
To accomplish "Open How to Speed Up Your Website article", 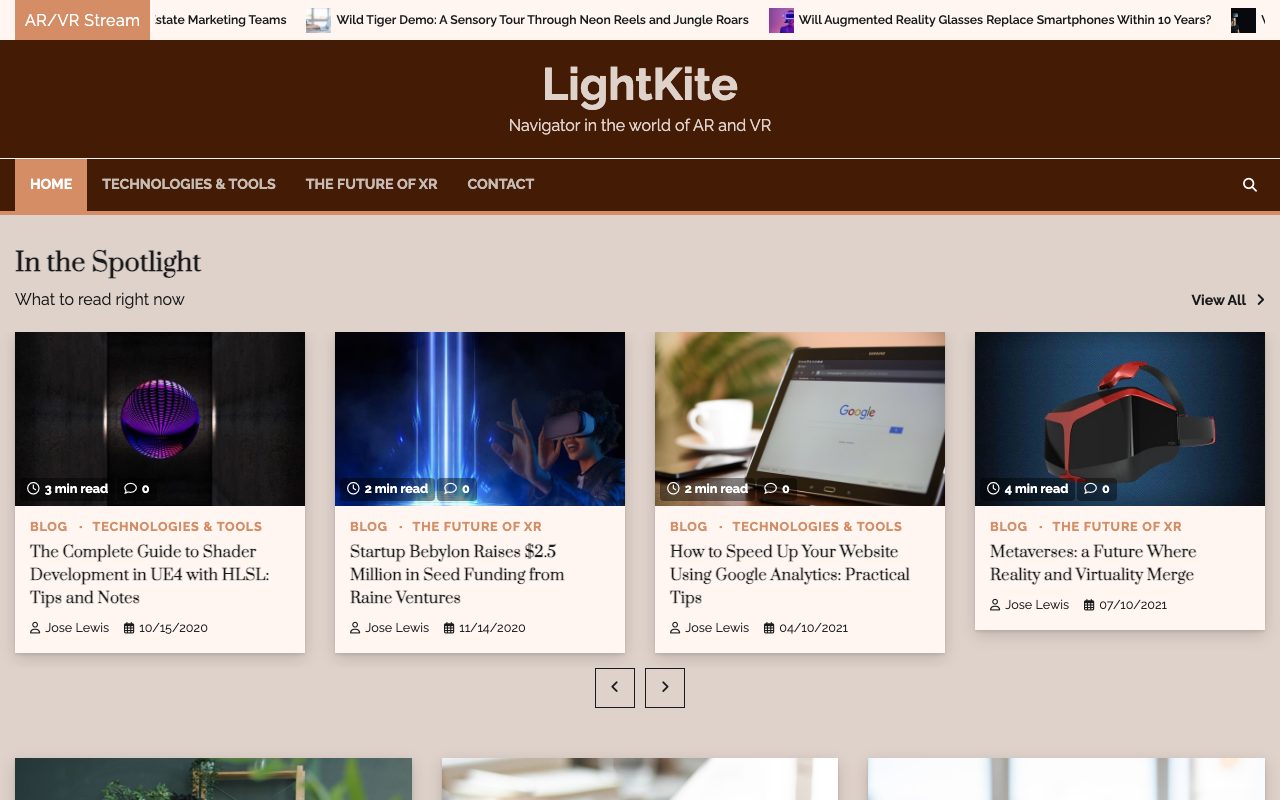I will click(790, 575).
